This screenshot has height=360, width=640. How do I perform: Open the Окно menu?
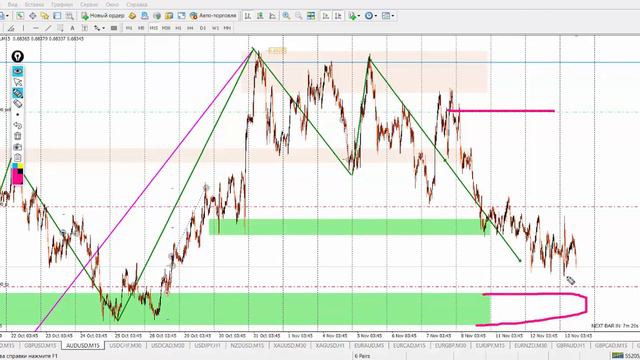click(112, 4)
